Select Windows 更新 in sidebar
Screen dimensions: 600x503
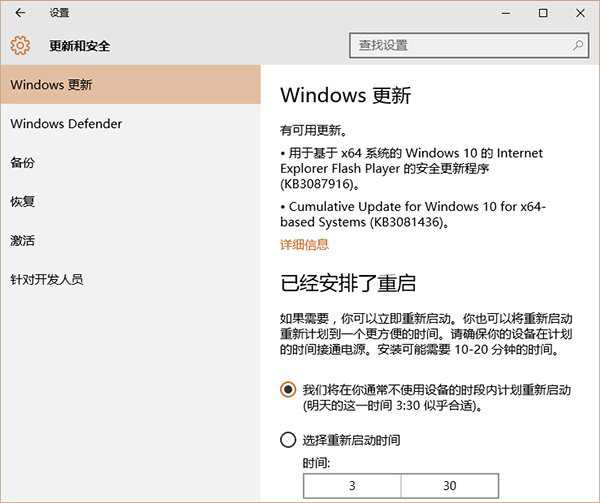coord(130,85)
